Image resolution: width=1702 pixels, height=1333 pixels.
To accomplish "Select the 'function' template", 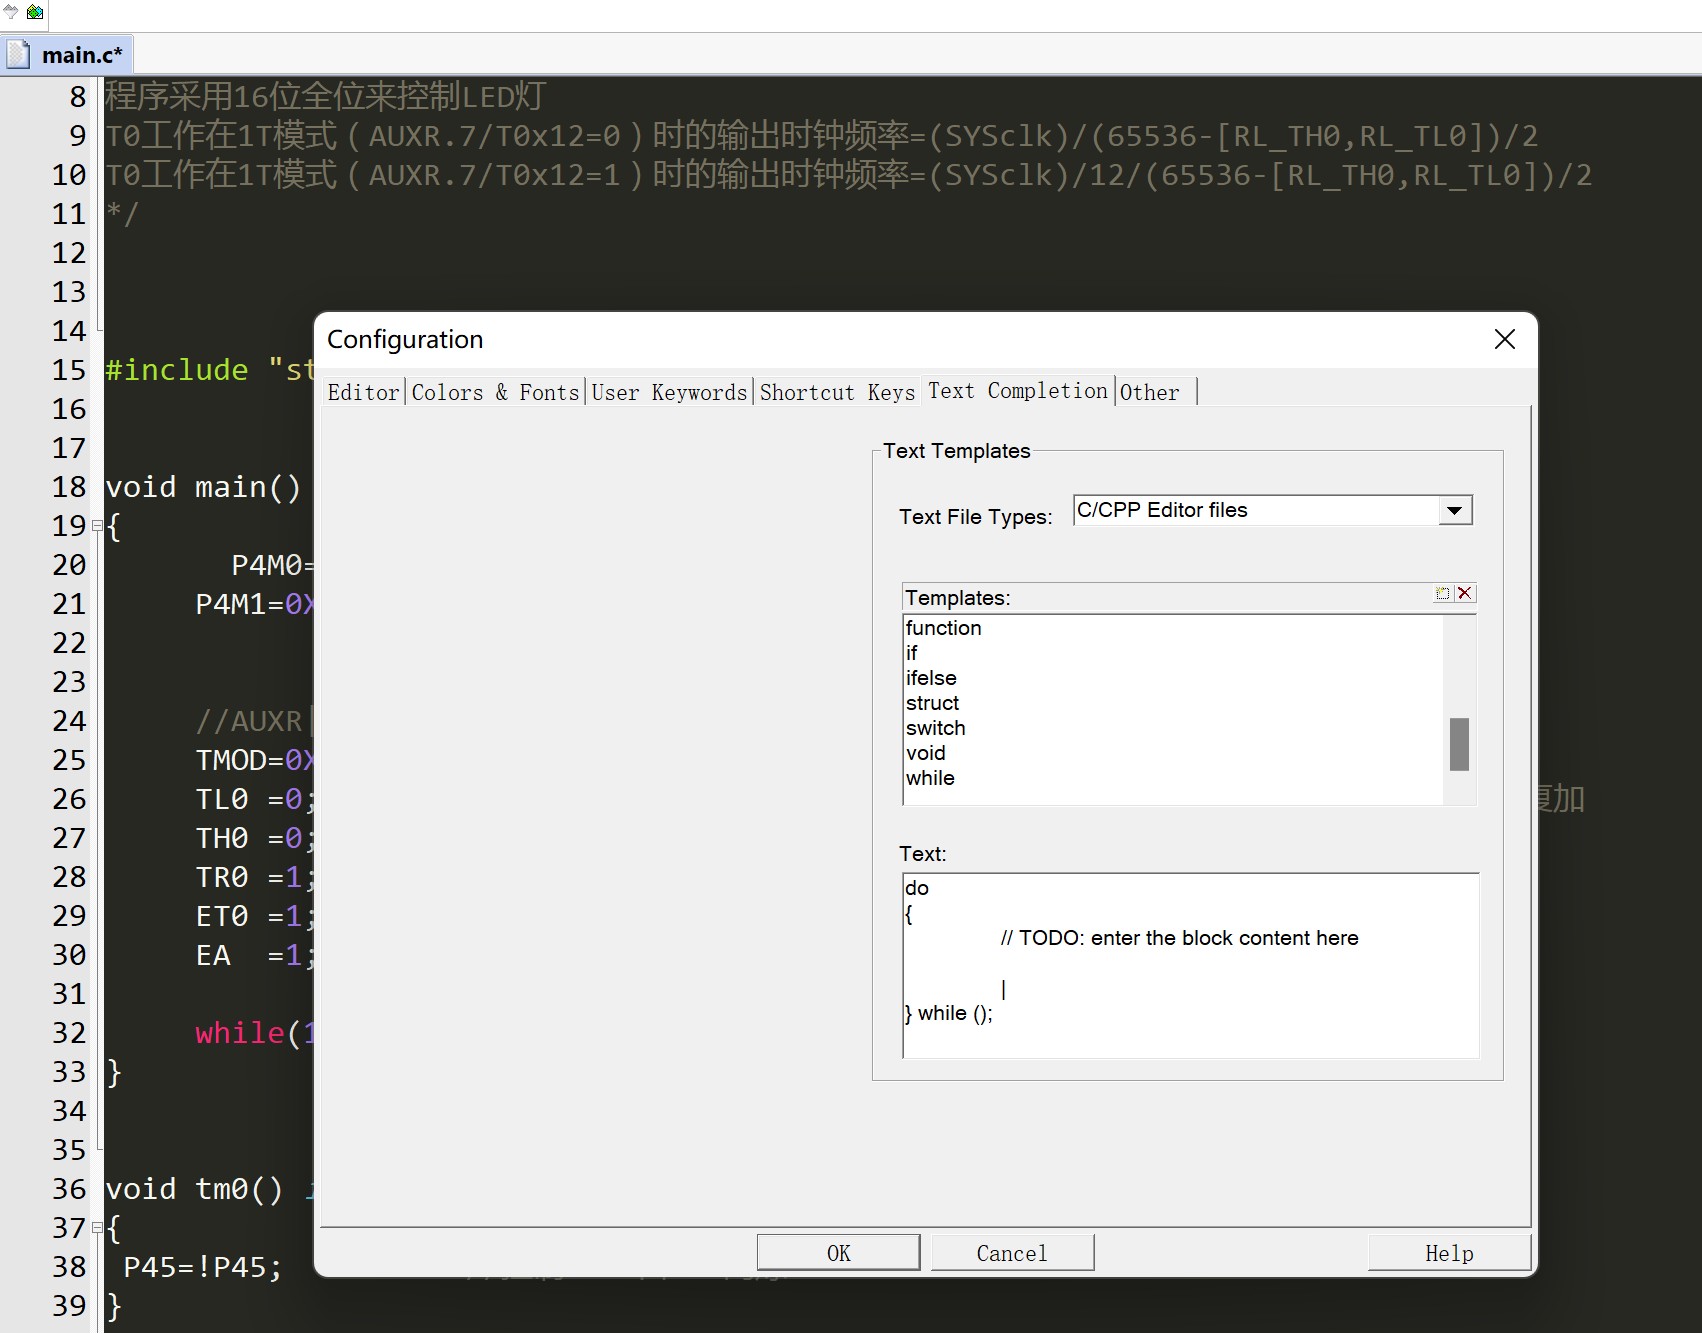I will (x=943, y=628).
